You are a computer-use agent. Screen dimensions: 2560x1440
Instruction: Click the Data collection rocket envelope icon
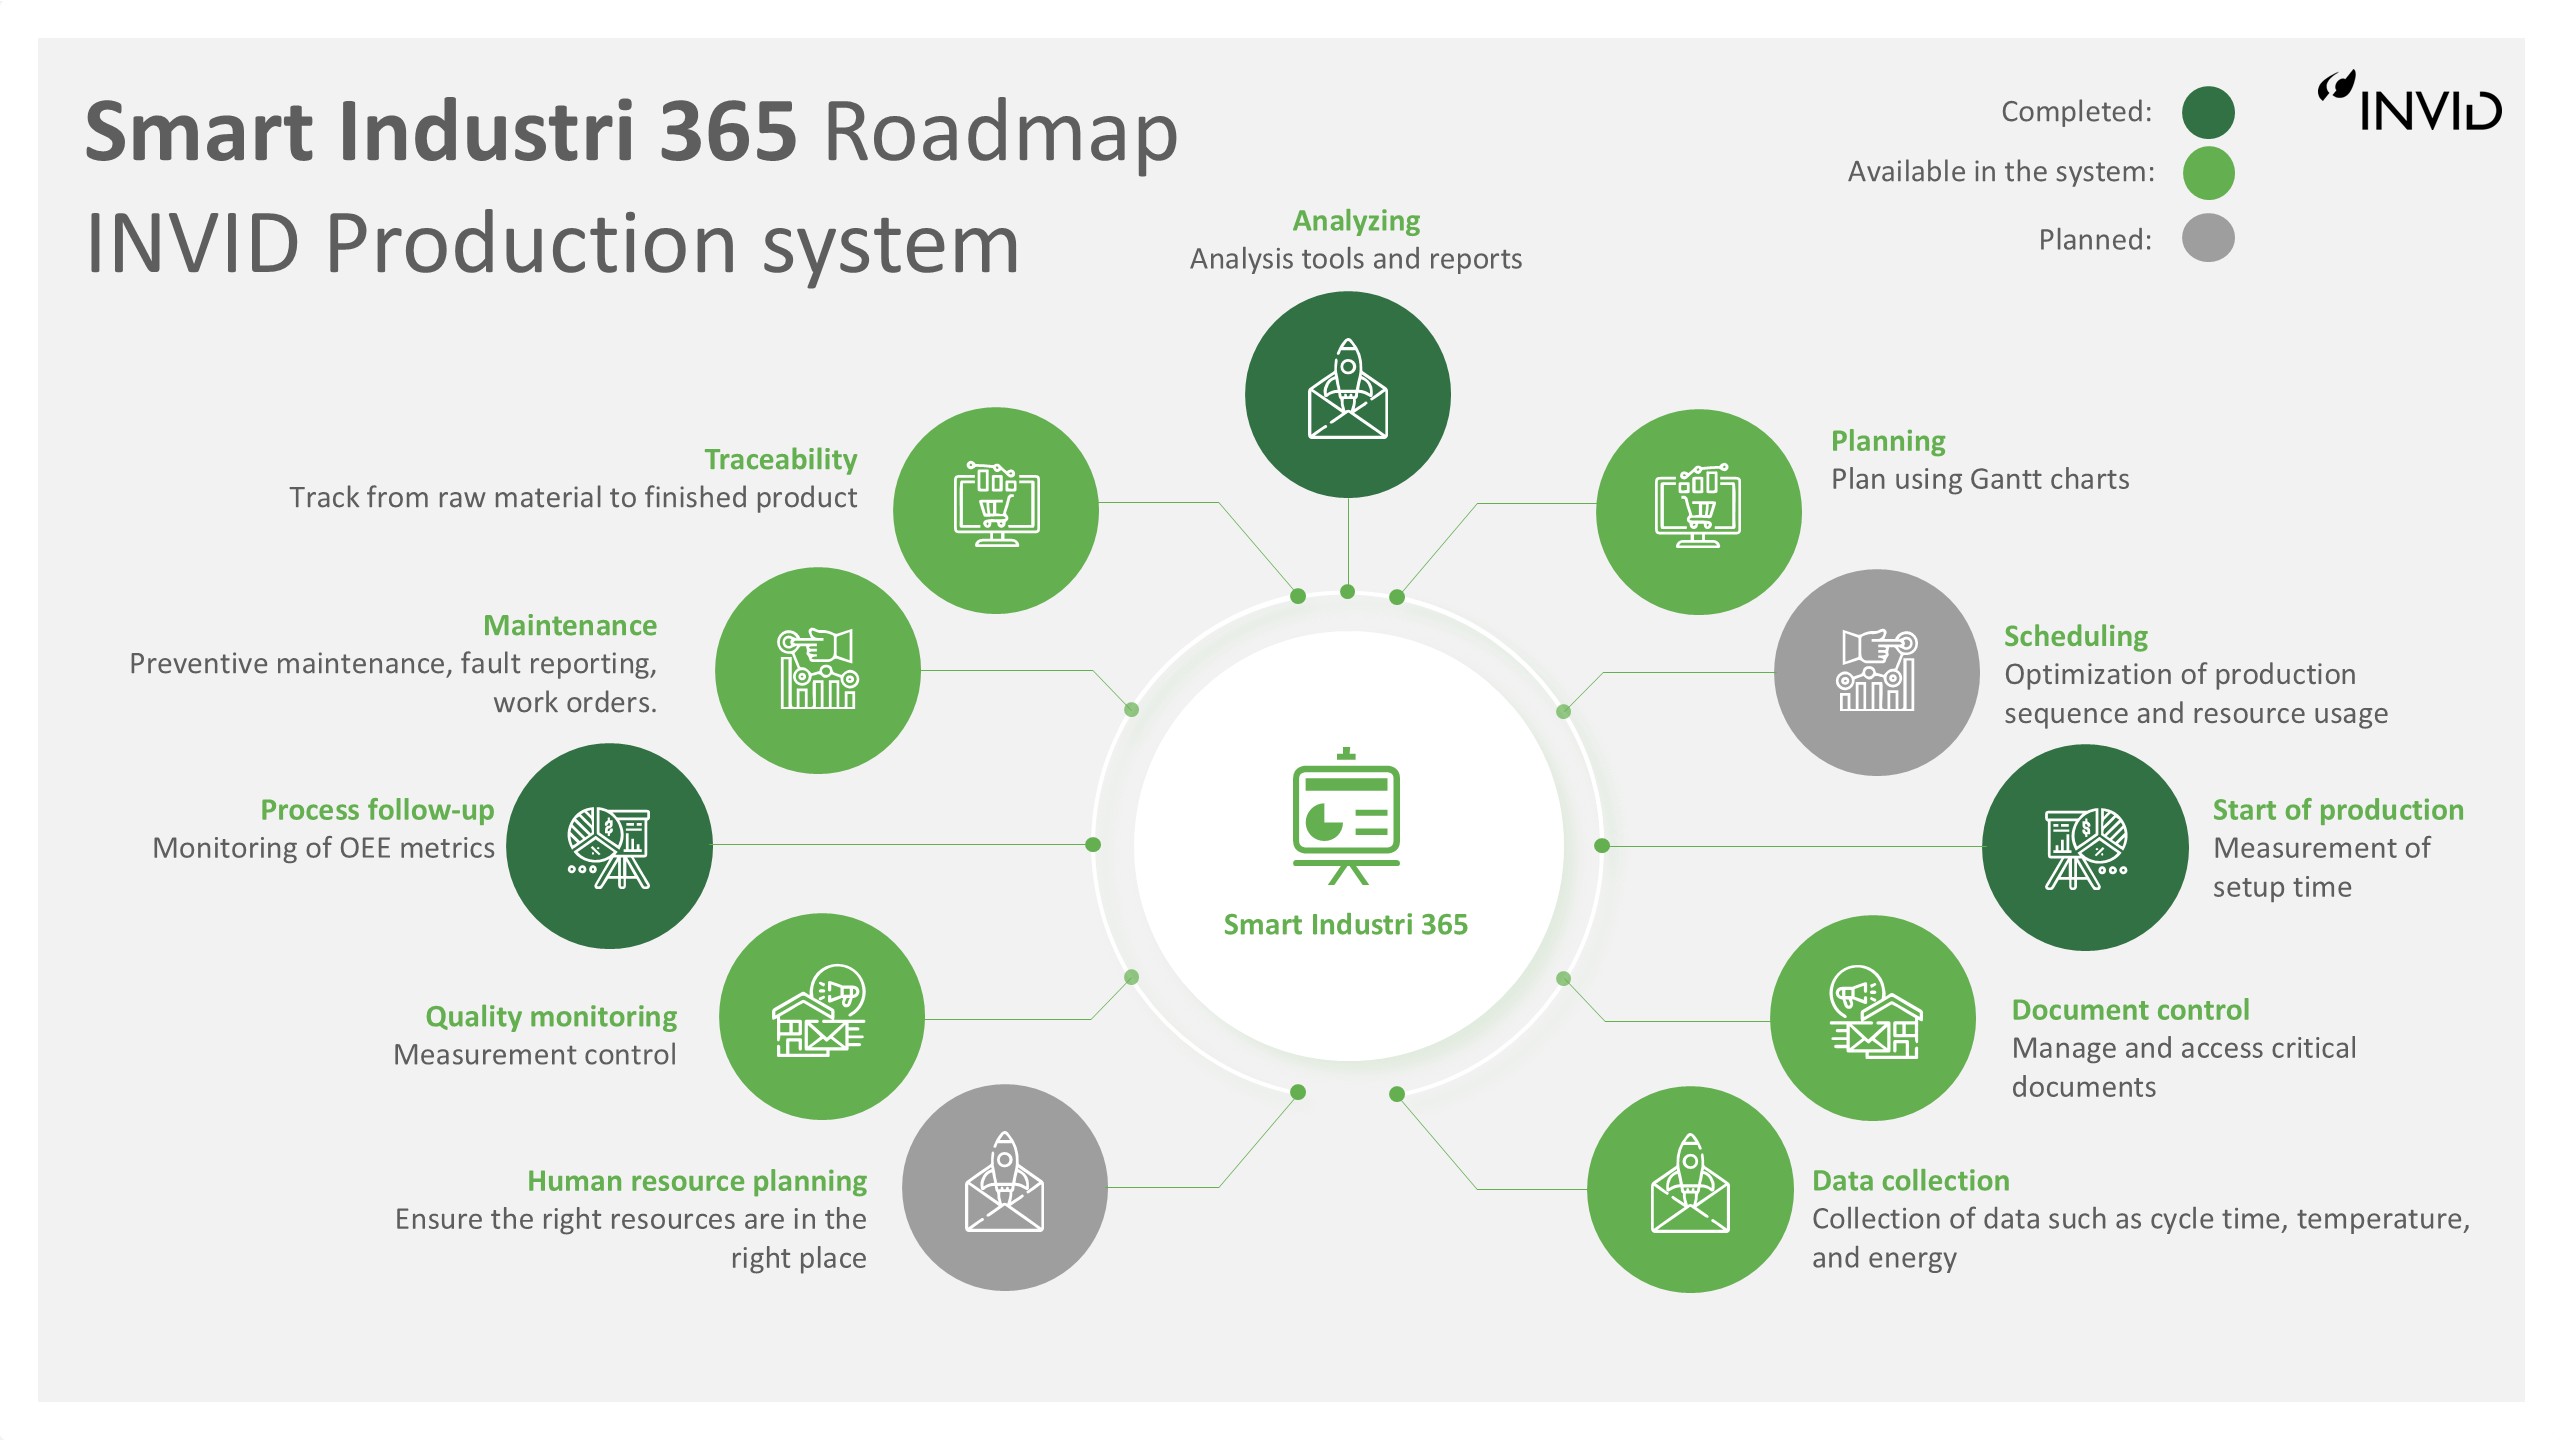point(1690,1189)
